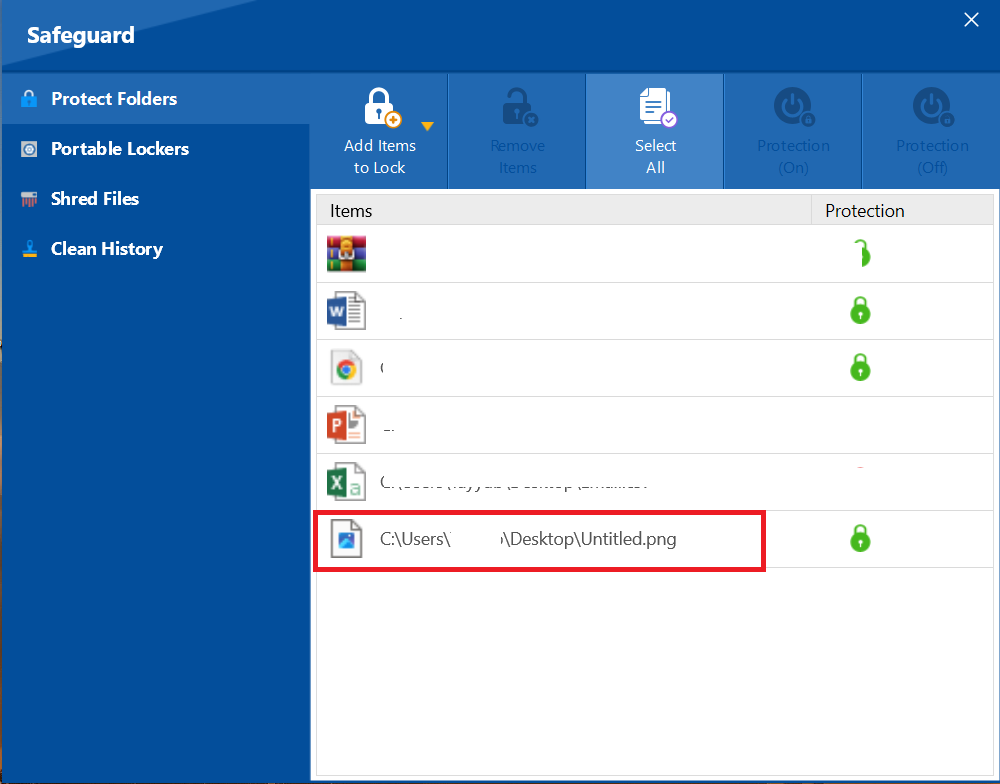
Task: Sort by the Protection column header
Action: tap(864, 211)
